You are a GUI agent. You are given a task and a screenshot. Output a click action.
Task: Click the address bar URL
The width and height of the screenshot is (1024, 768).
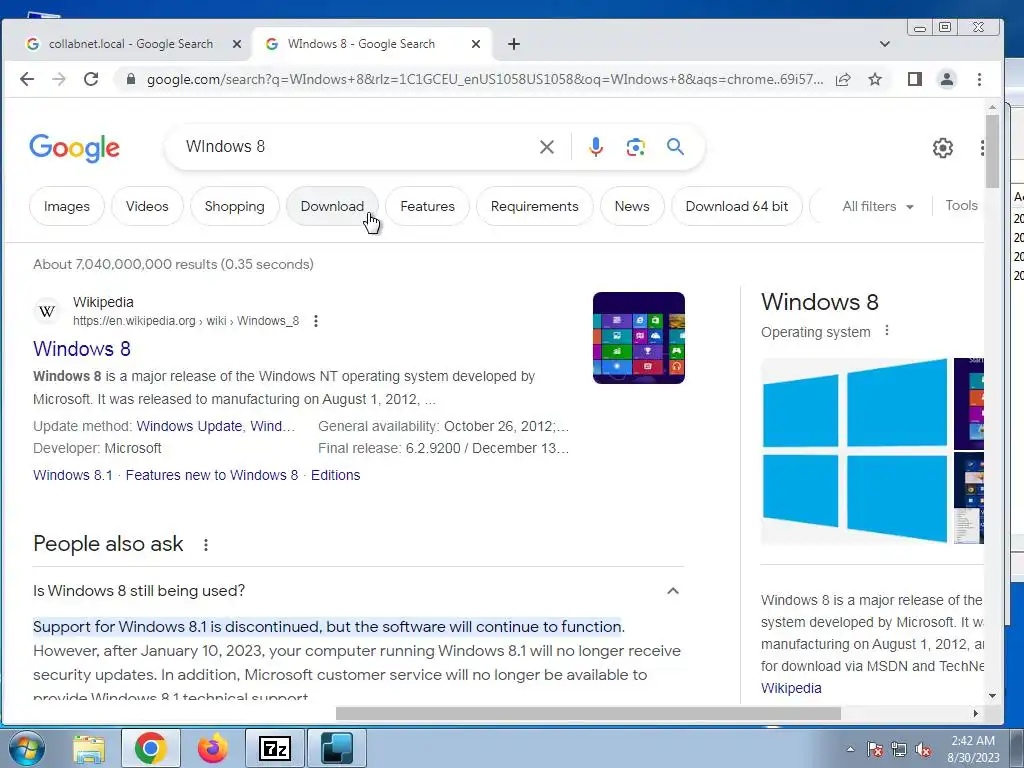(x=485, y=79)
